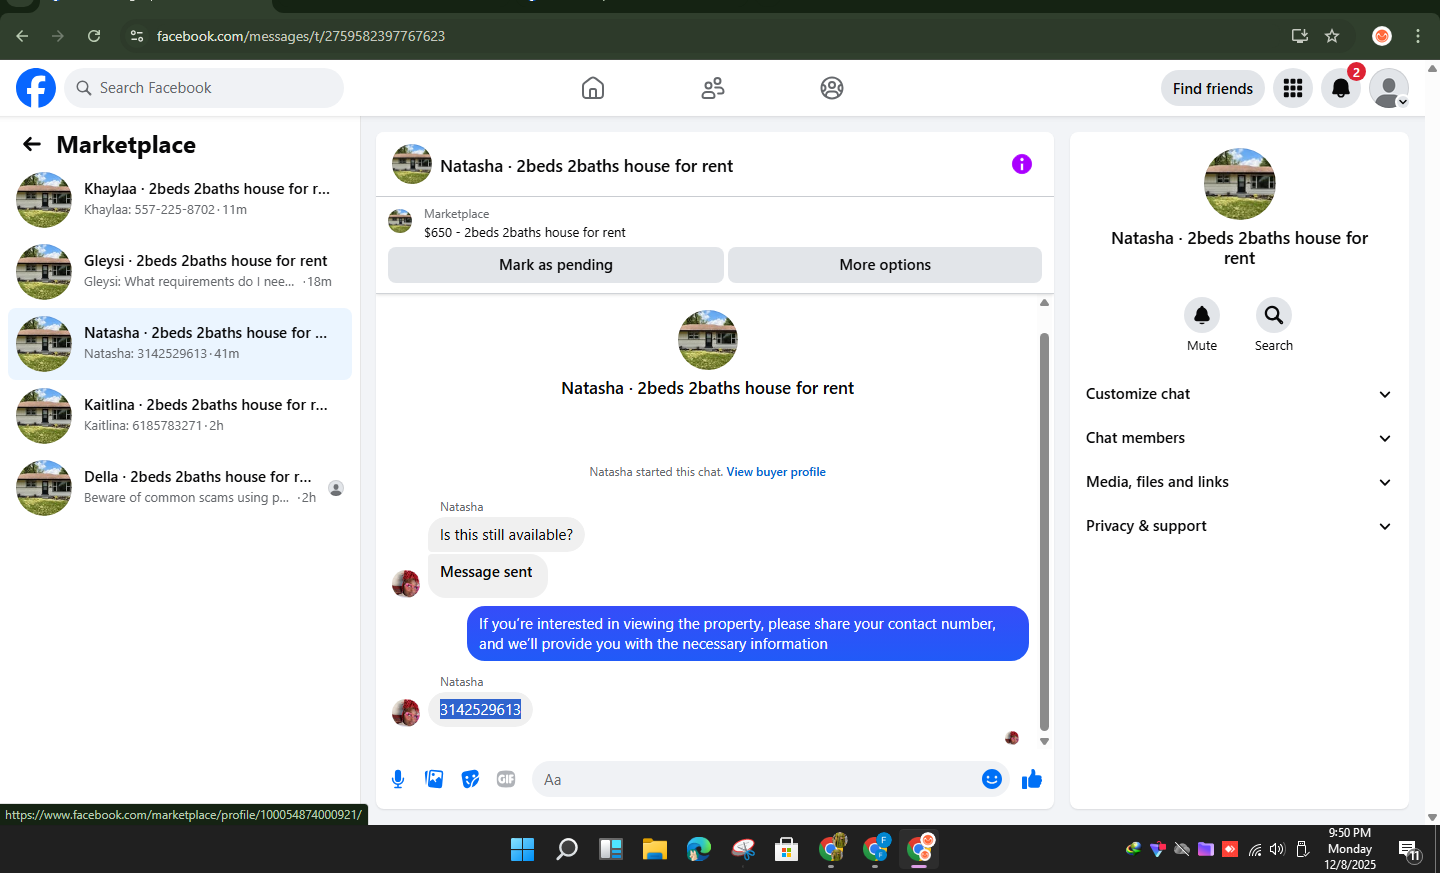Focus the Aa message input box

[770, 779]
